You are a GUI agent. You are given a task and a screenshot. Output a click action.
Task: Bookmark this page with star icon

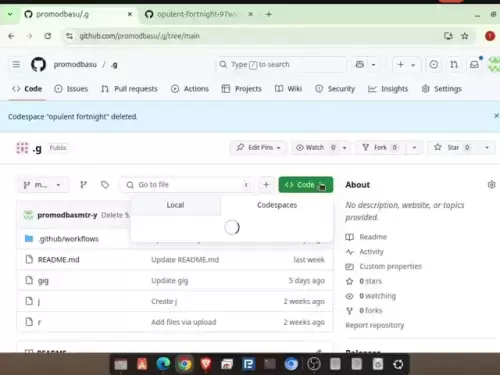465,36
